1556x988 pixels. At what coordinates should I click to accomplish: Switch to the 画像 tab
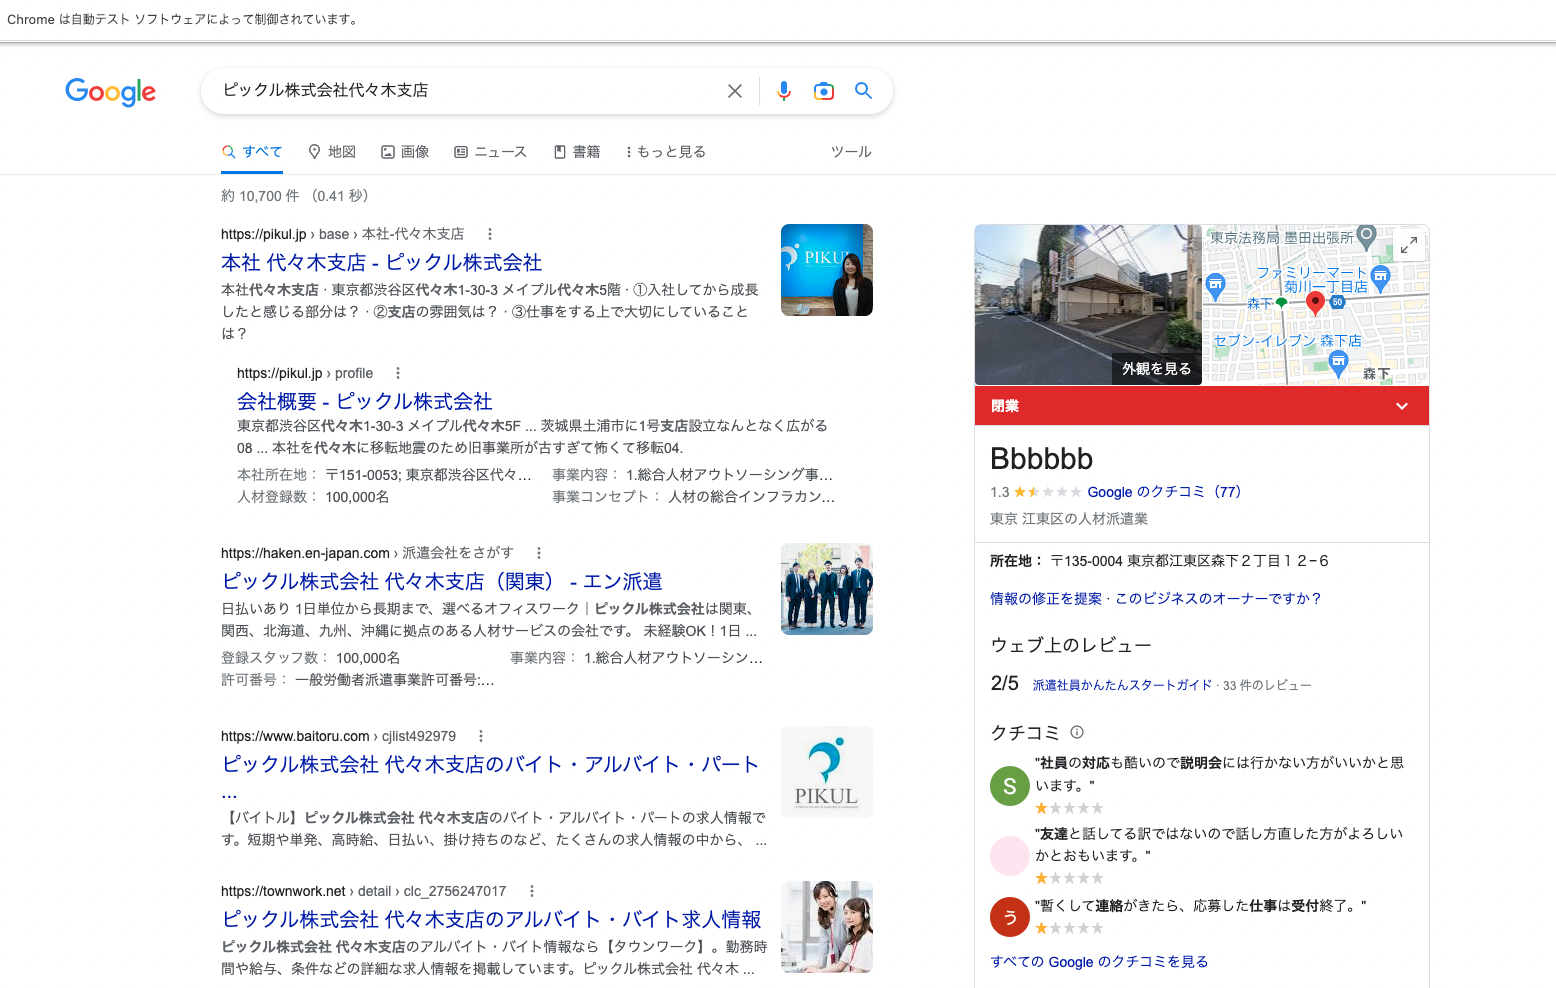click(405, 152)
